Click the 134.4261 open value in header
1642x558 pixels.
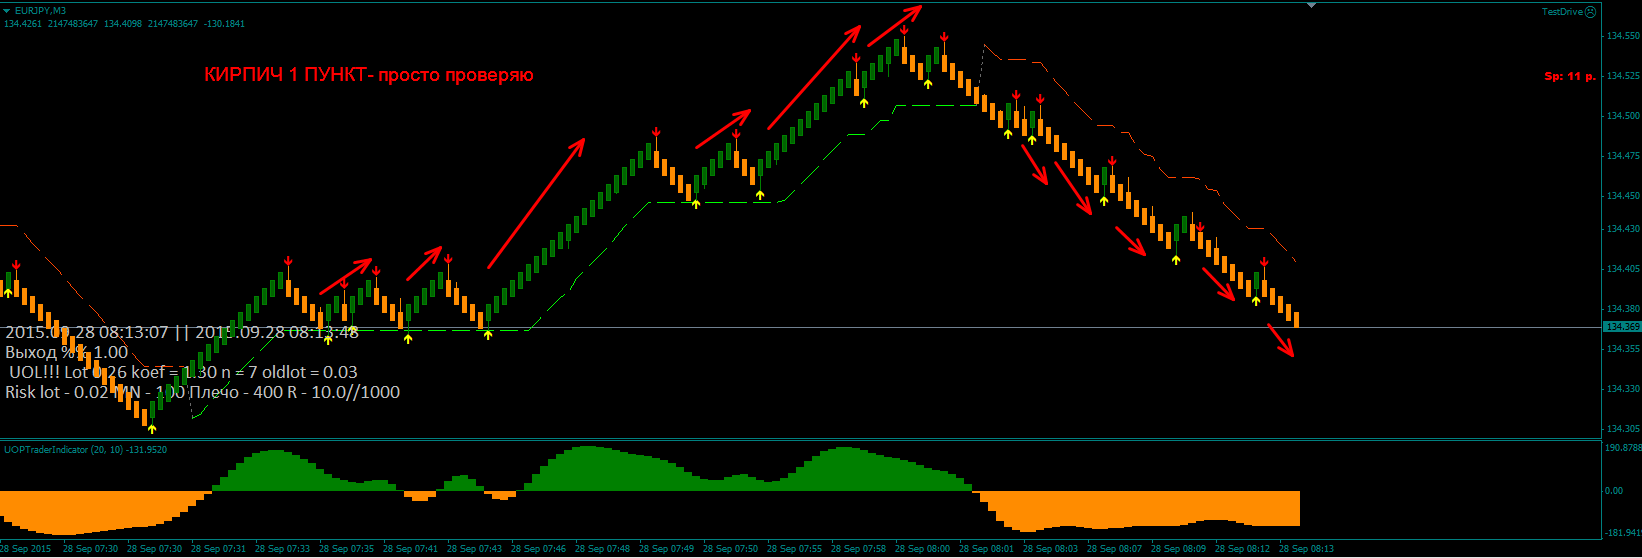(x=22, y=23)
